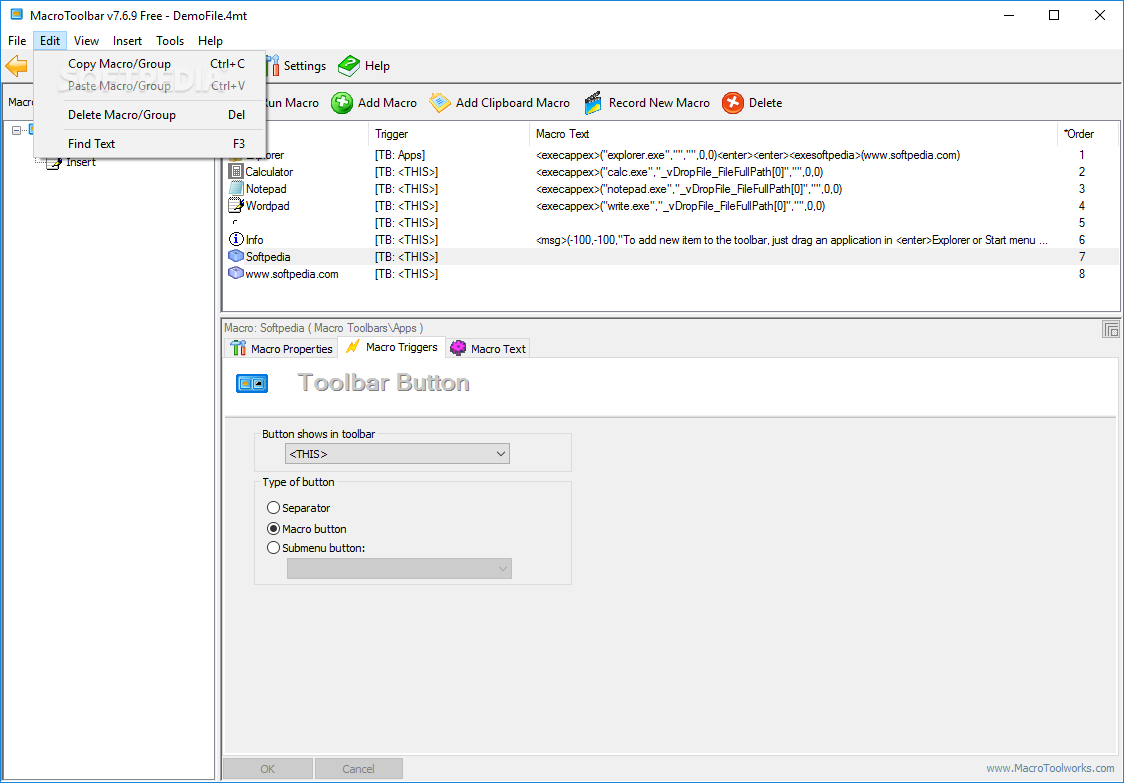
Task: Click the Record New Macro clapperboard
Action: (593, 103)
